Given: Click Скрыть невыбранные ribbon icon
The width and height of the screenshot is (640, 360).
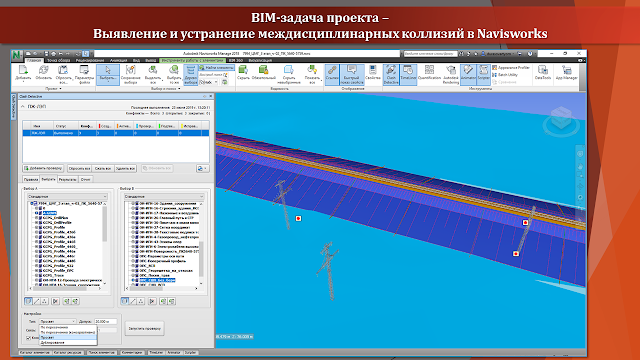Looking at the screenshot, I should click(289, 74).
